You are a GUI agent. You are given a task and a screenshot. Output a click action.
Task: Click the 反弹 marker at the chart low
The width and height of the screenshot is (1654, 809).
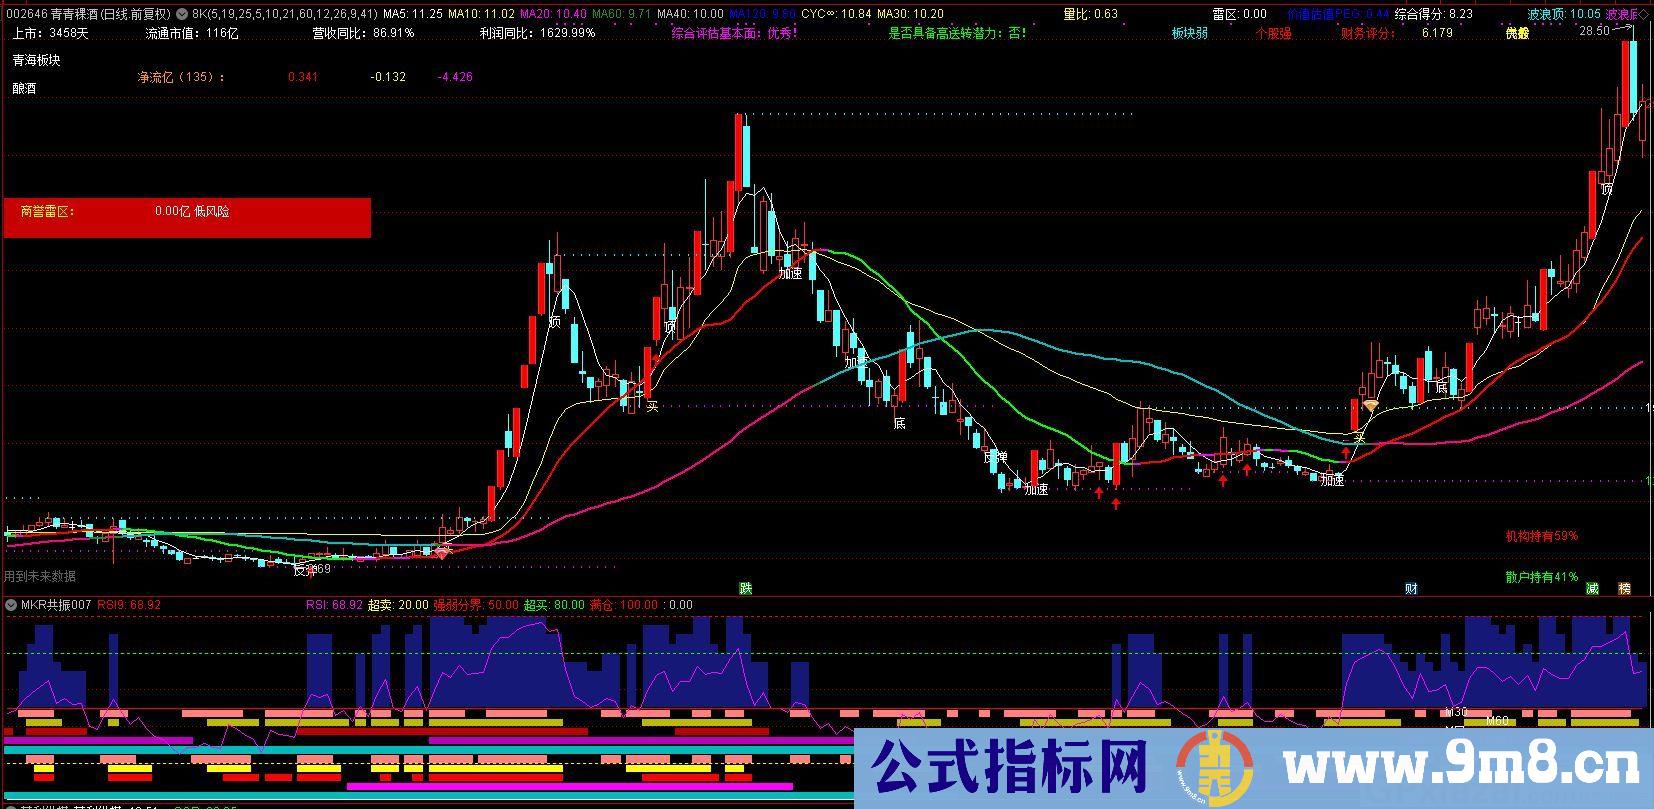(x=304, y=570)
